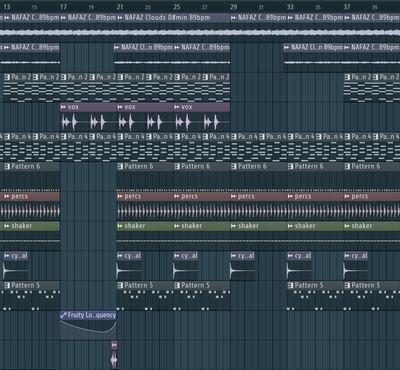Open clip menu icon of vox clip at bar 21
400x370 pixels.
coord(120,107)
